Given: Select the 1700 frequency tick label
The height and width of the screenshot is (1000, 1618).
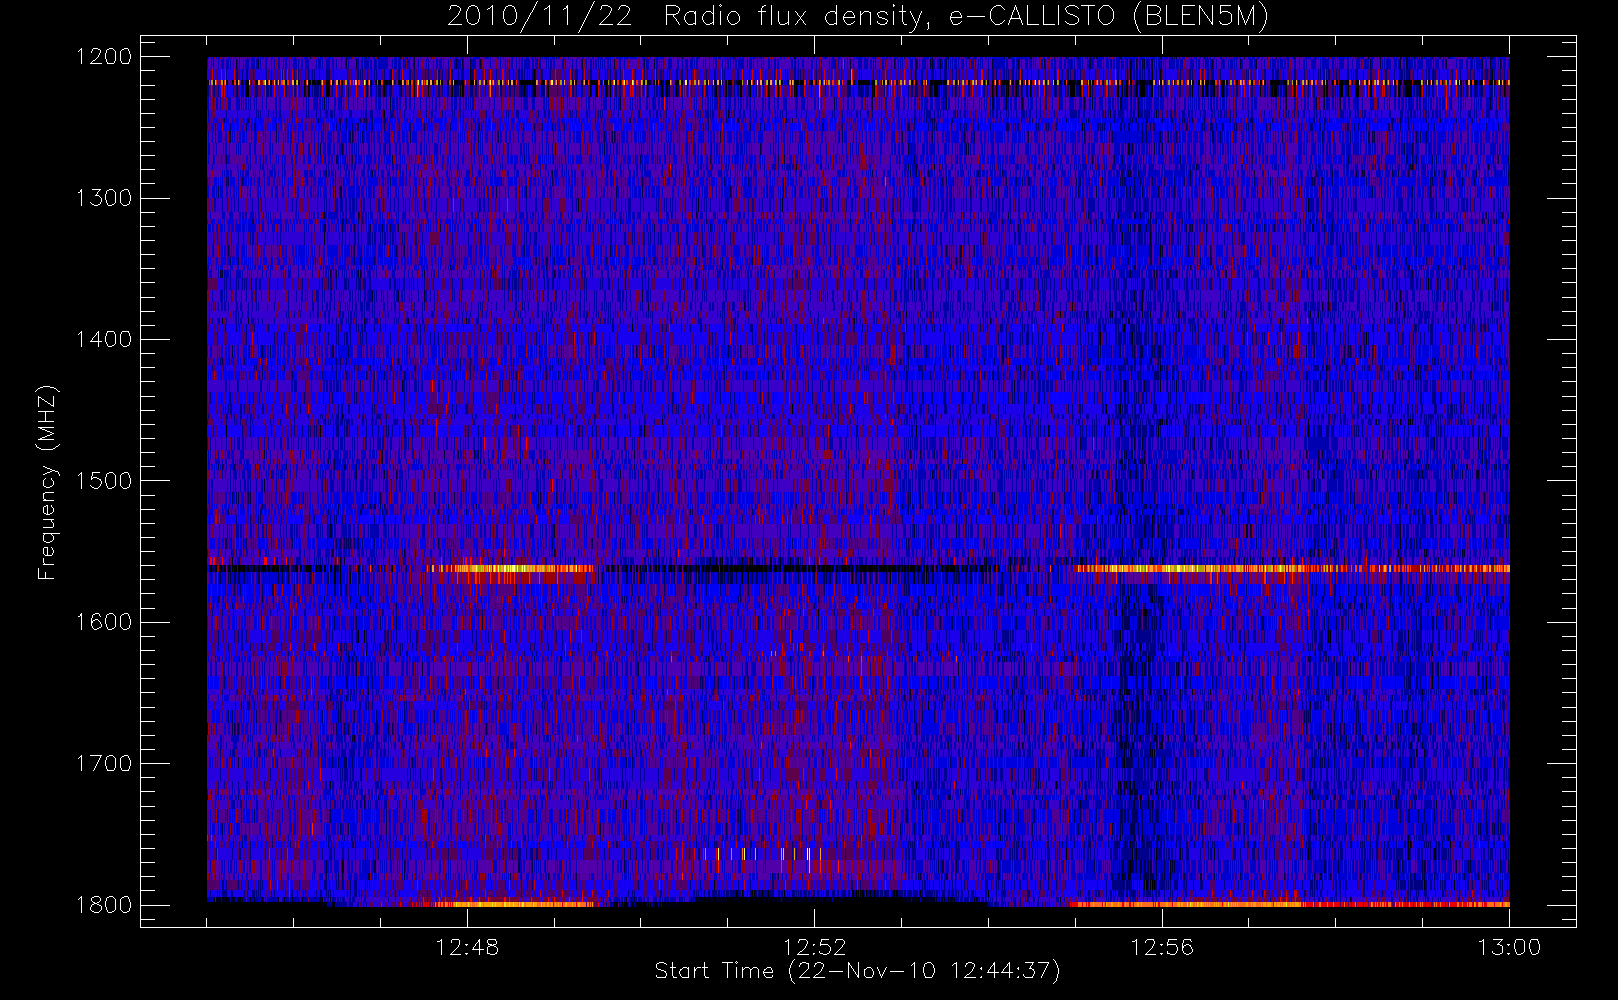Looking at the screenshot, I should (104, 764).
